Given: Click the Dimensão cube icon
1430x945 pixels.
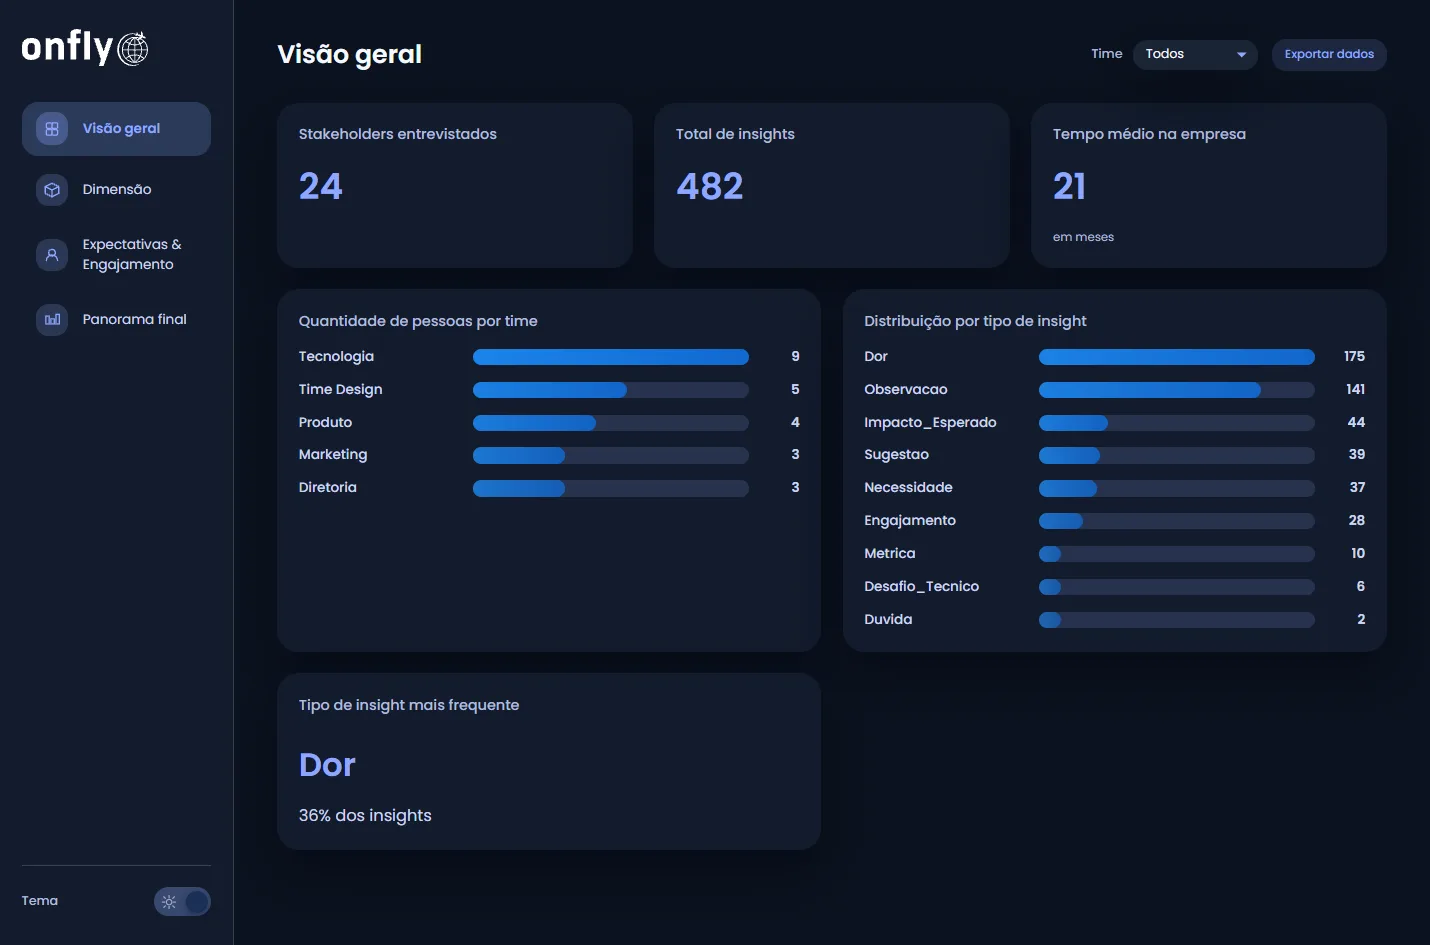Looking at the screenshot, I should point(52,190).
